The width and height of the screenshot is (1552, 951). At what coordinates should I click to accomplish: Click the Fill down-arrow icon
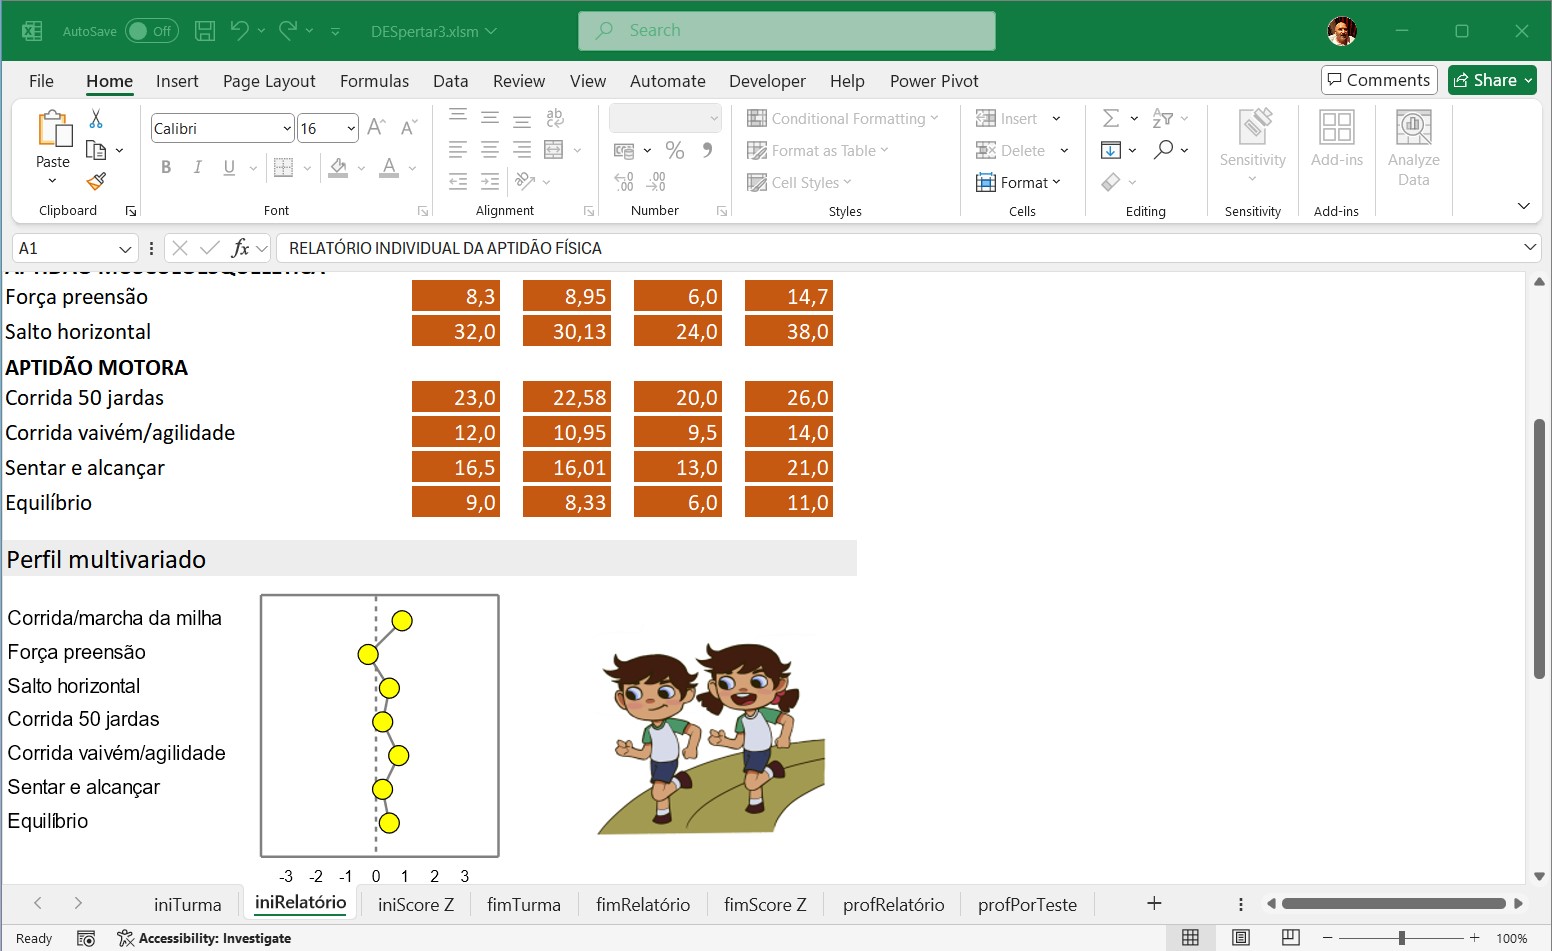1110,150
